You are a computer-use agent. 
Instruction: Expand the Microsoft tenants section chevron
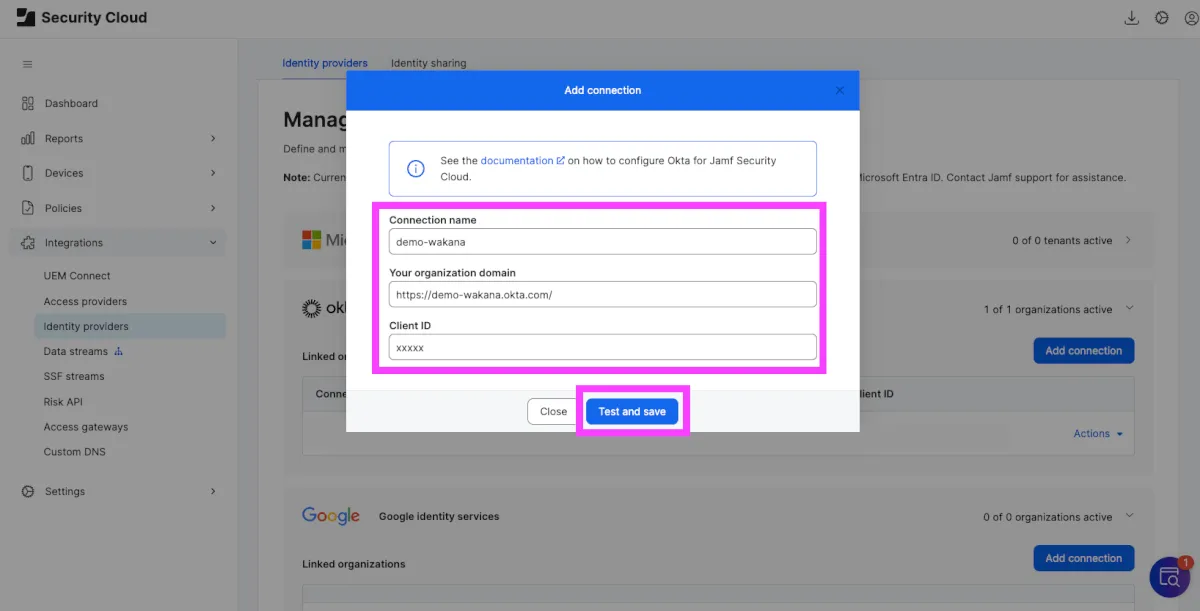(x=1129, y=240)
